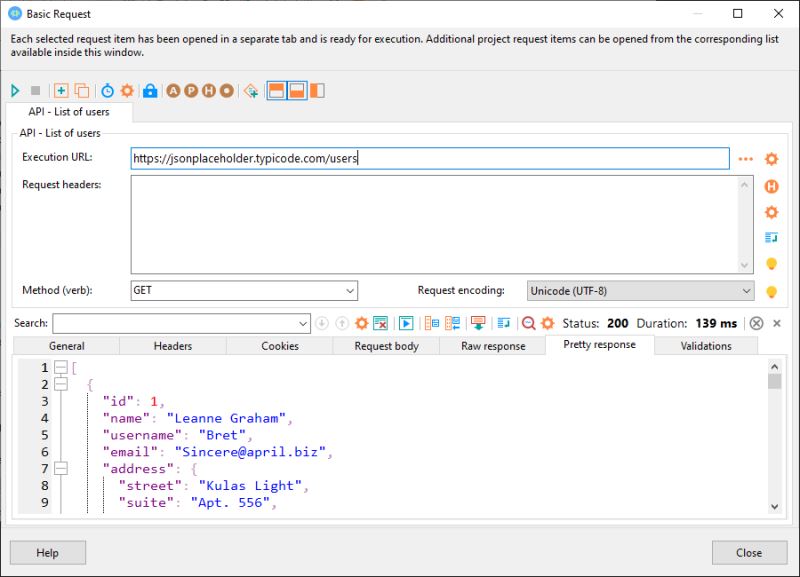This screenshot has height=577, width=800.
Task: Click expand-all tree nodes icon
Action: pos(432,323)
